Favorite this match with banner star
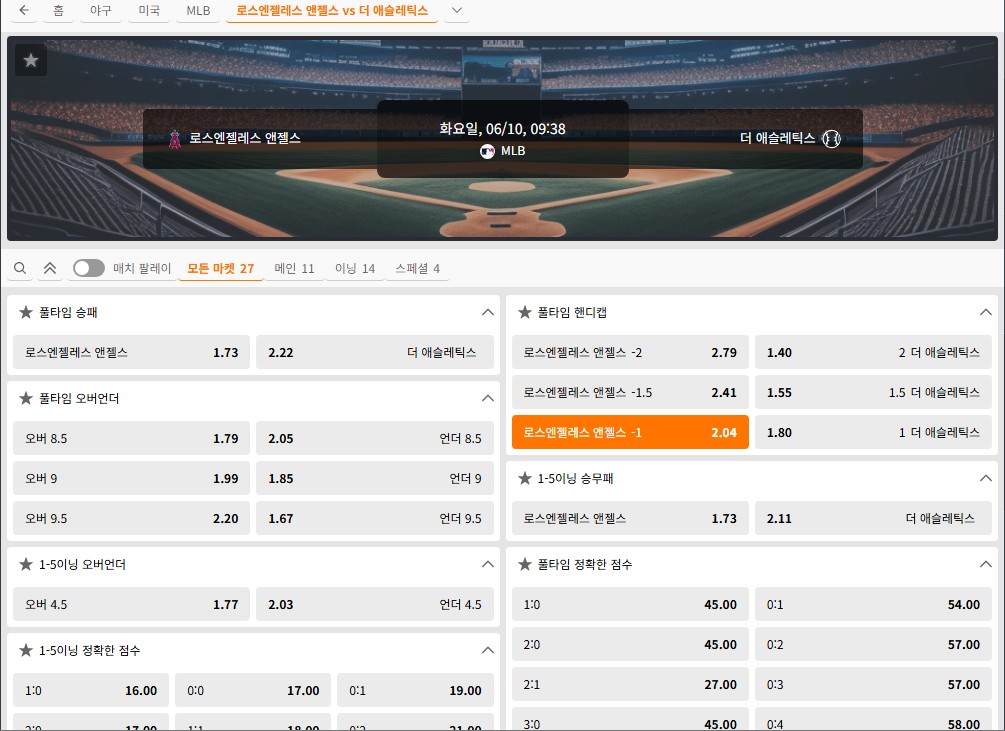Viewport: 1005px width, 731px height. (31, 60)
